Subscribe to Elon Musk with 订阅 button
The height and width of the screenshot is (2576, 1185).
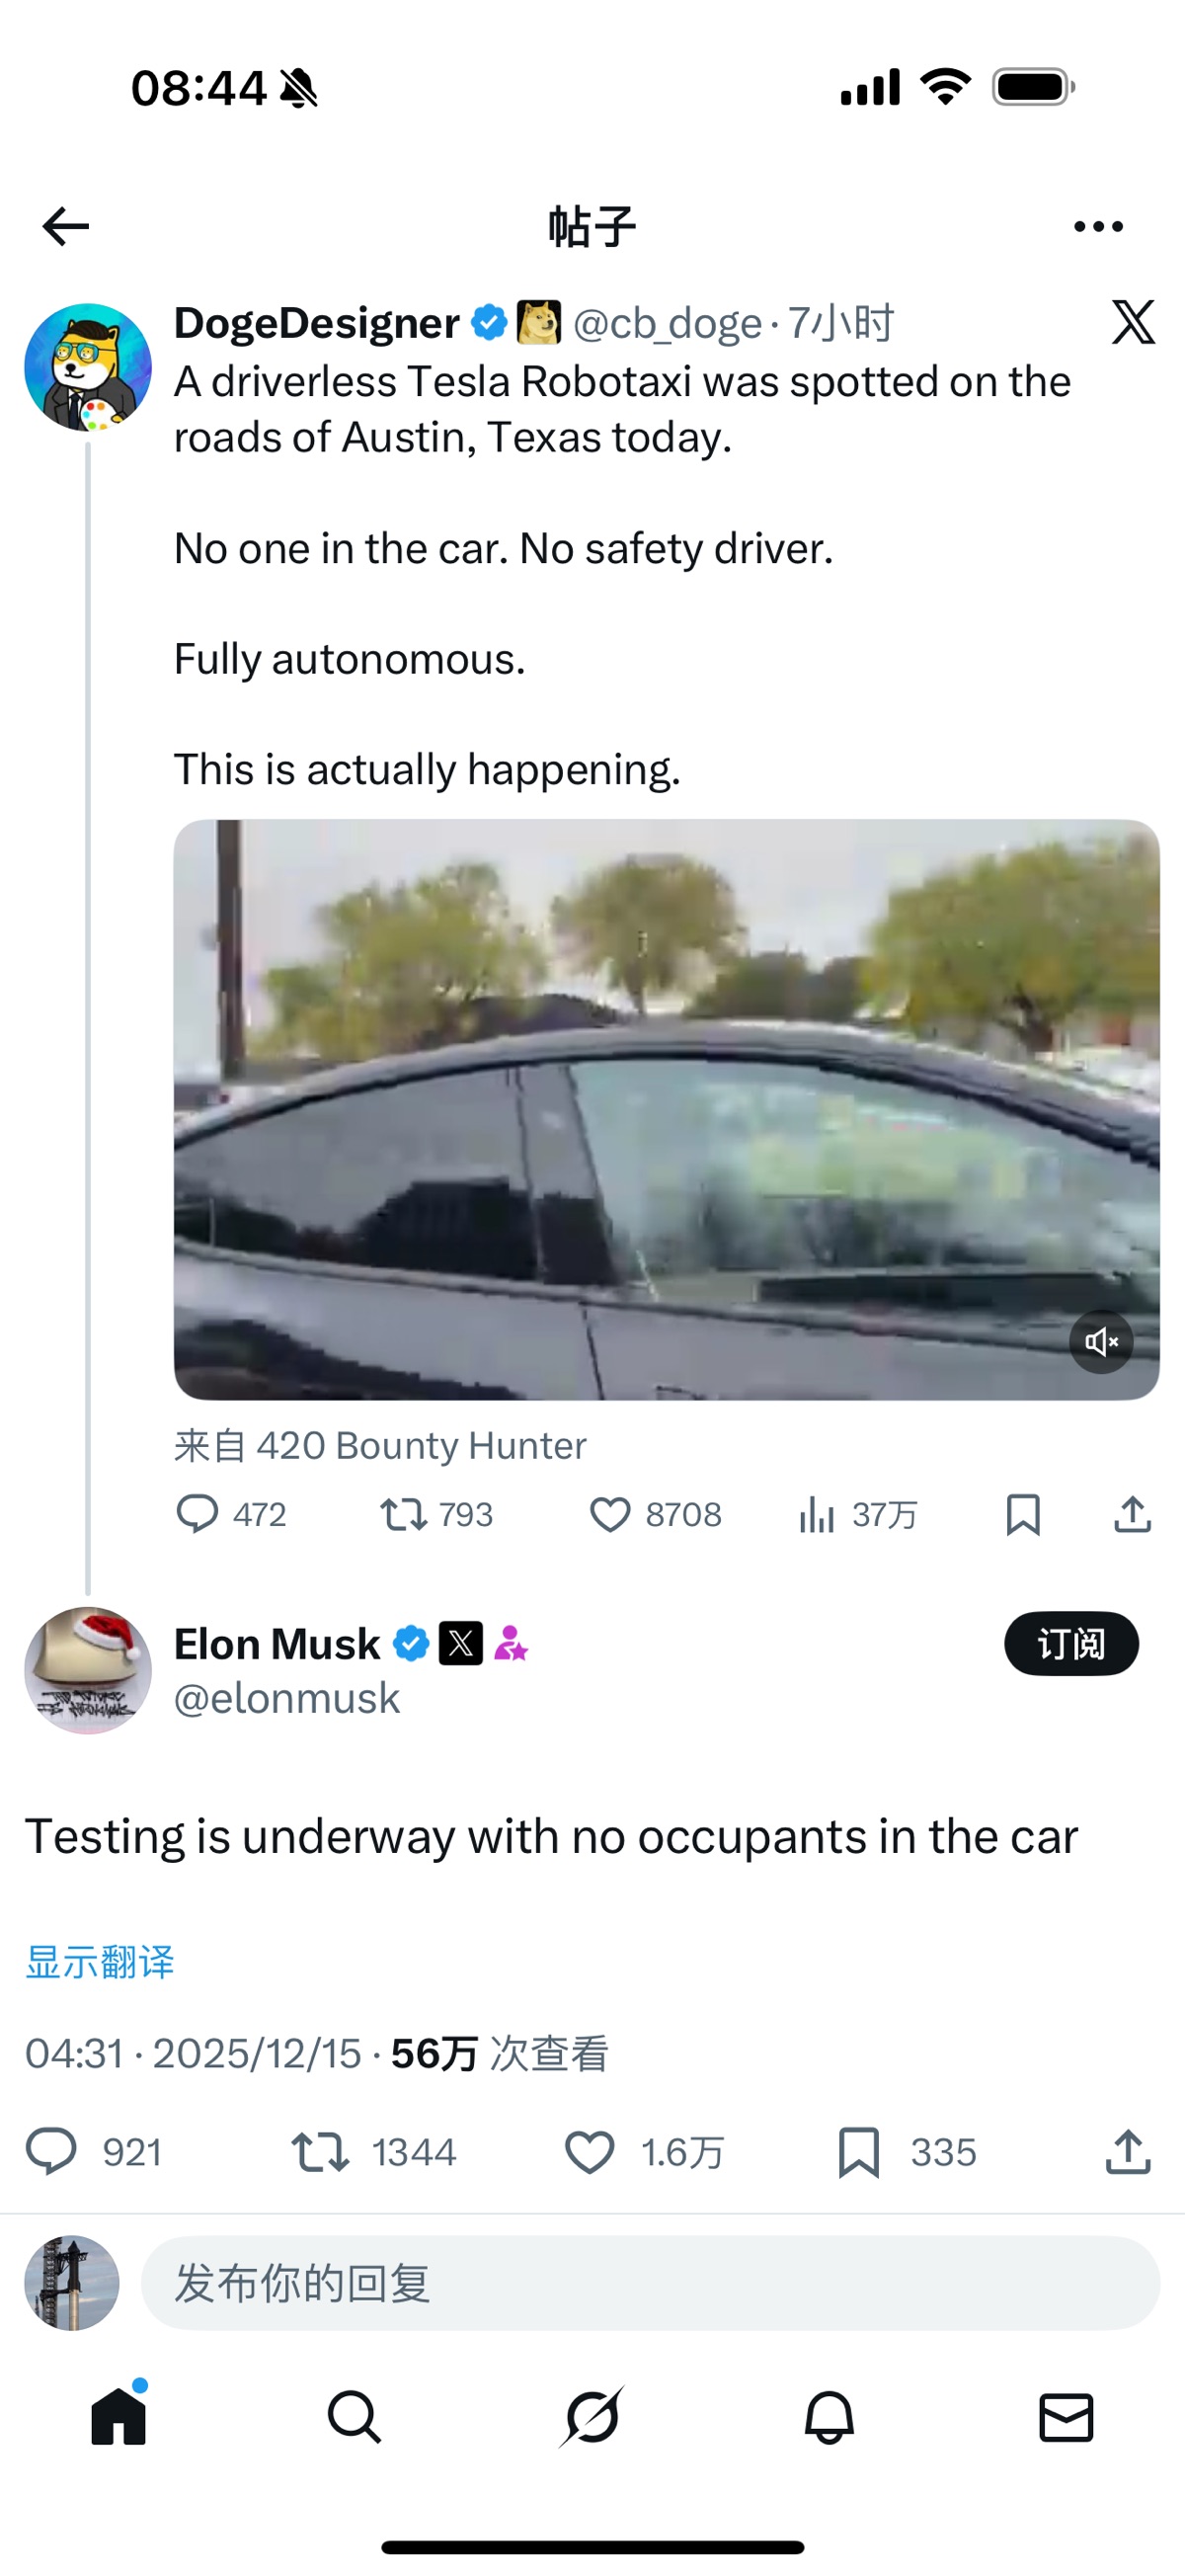(x=1071, y=1643)
